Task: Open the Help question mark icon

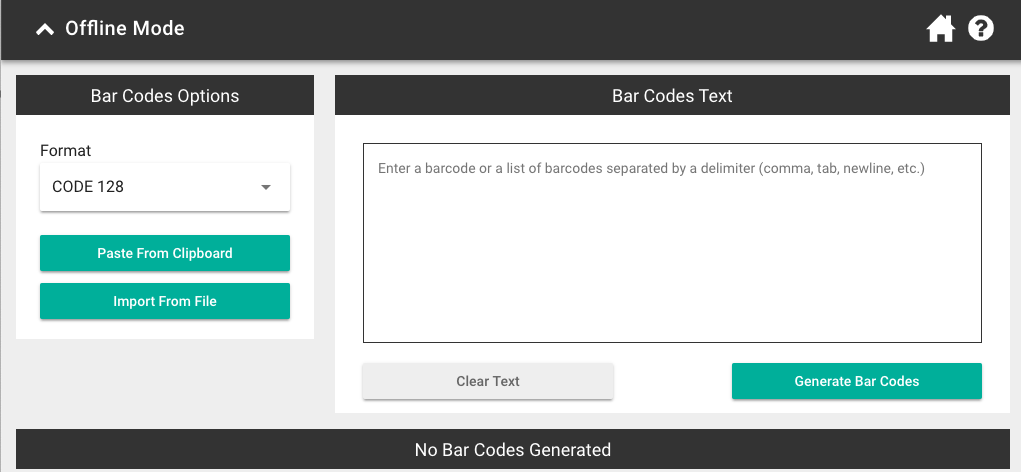Action: pyautogui.click(x=981, y=29)
